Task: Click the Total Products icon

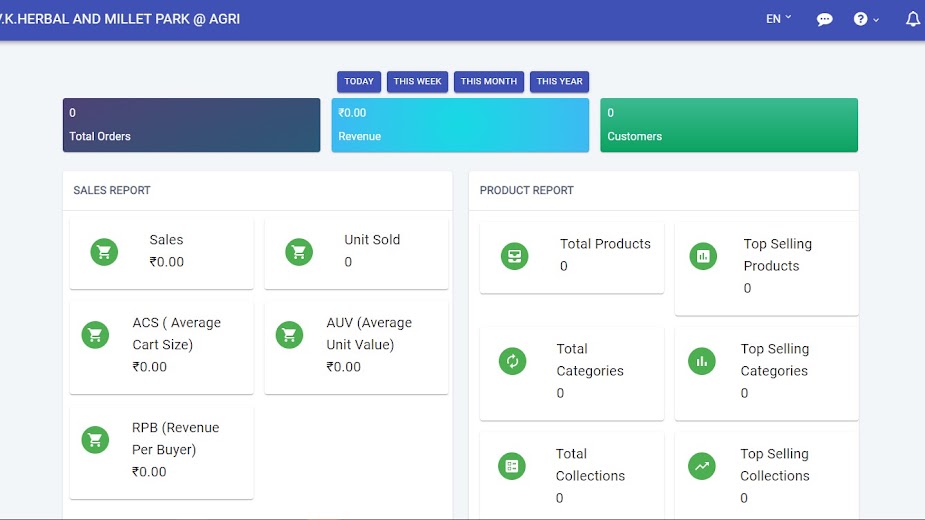Action: (514, 256)
